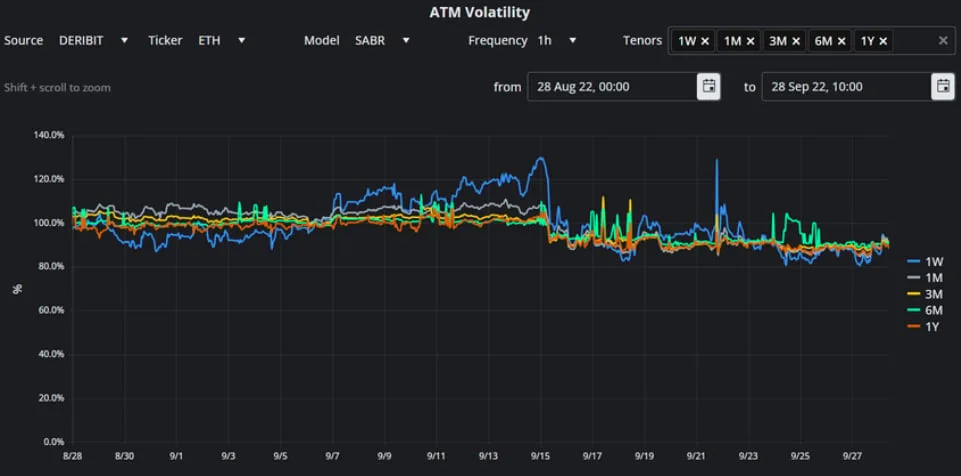Click the 8/30 x-axis date label
961x476 pixels.
click(124, 456)
